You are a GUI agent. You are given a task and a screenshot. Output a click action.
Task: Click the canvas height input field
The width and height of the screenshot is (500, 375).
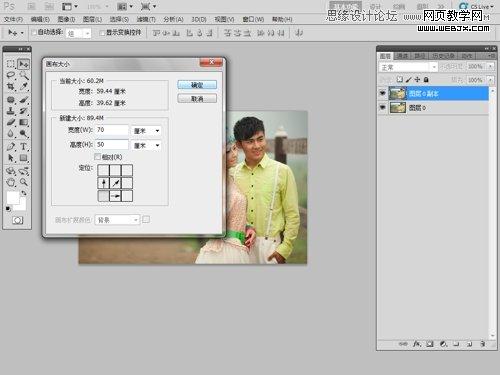[x=112, y=145]
